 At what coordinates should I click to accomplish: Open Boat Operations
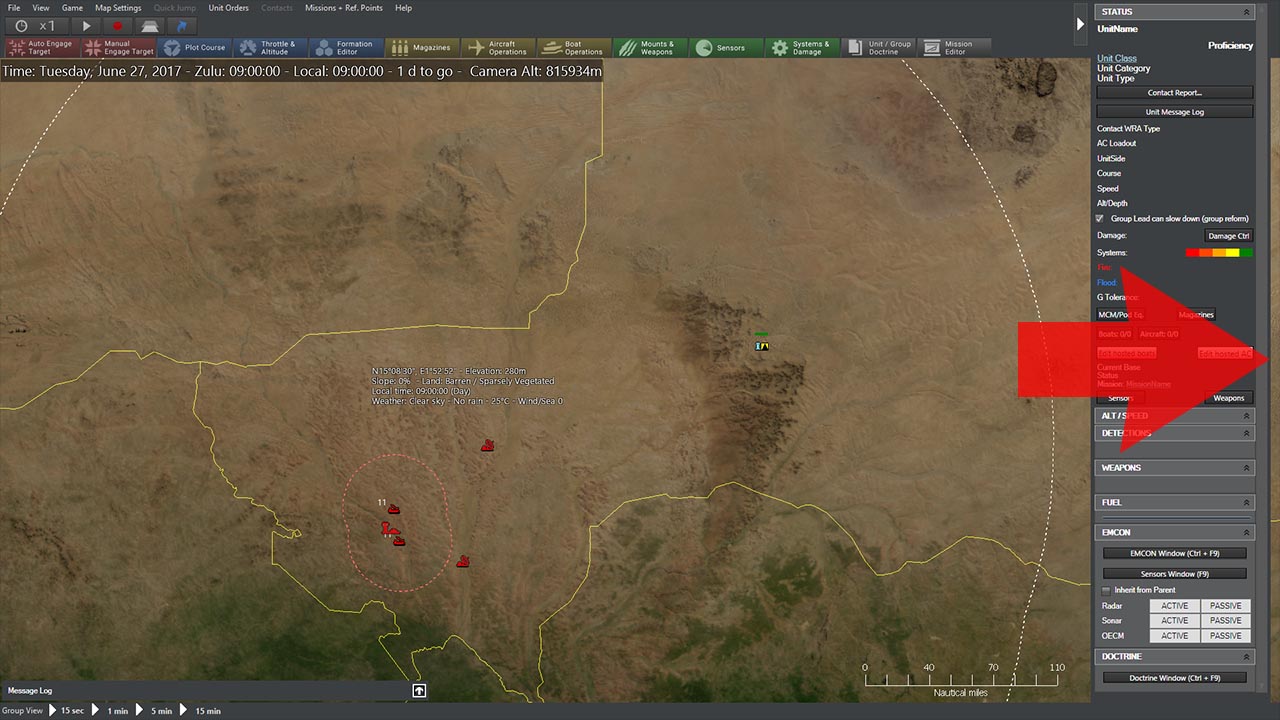575,48
